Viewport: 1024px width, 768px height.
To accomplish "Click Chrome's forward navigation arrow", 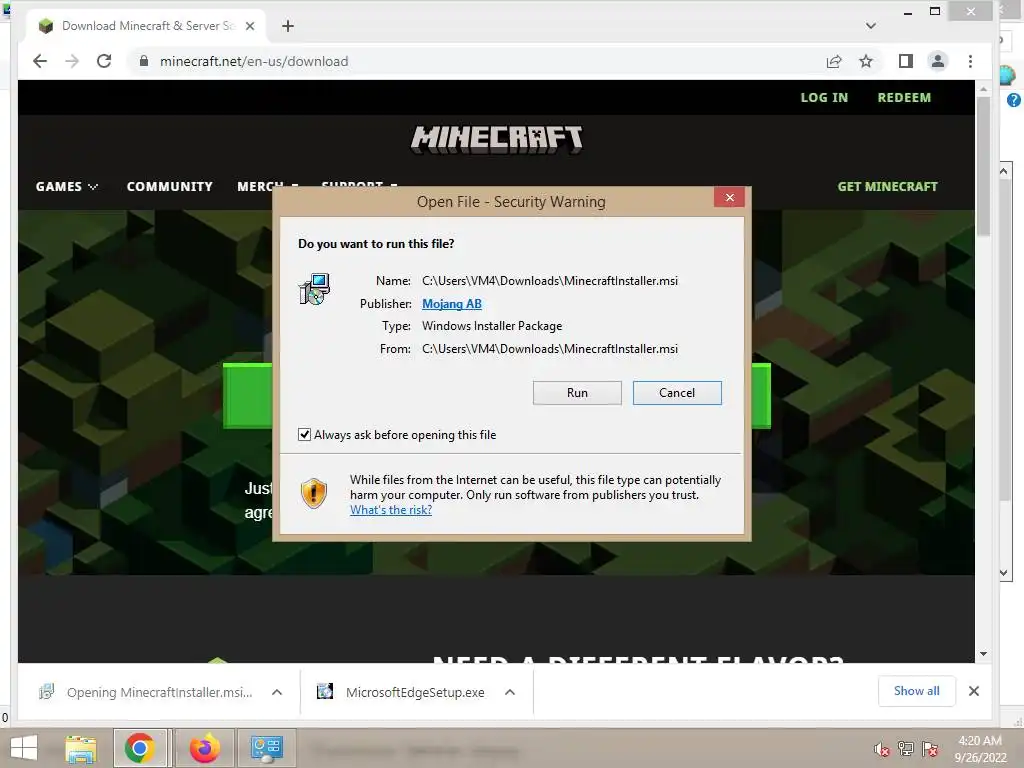I will [72, 61].
